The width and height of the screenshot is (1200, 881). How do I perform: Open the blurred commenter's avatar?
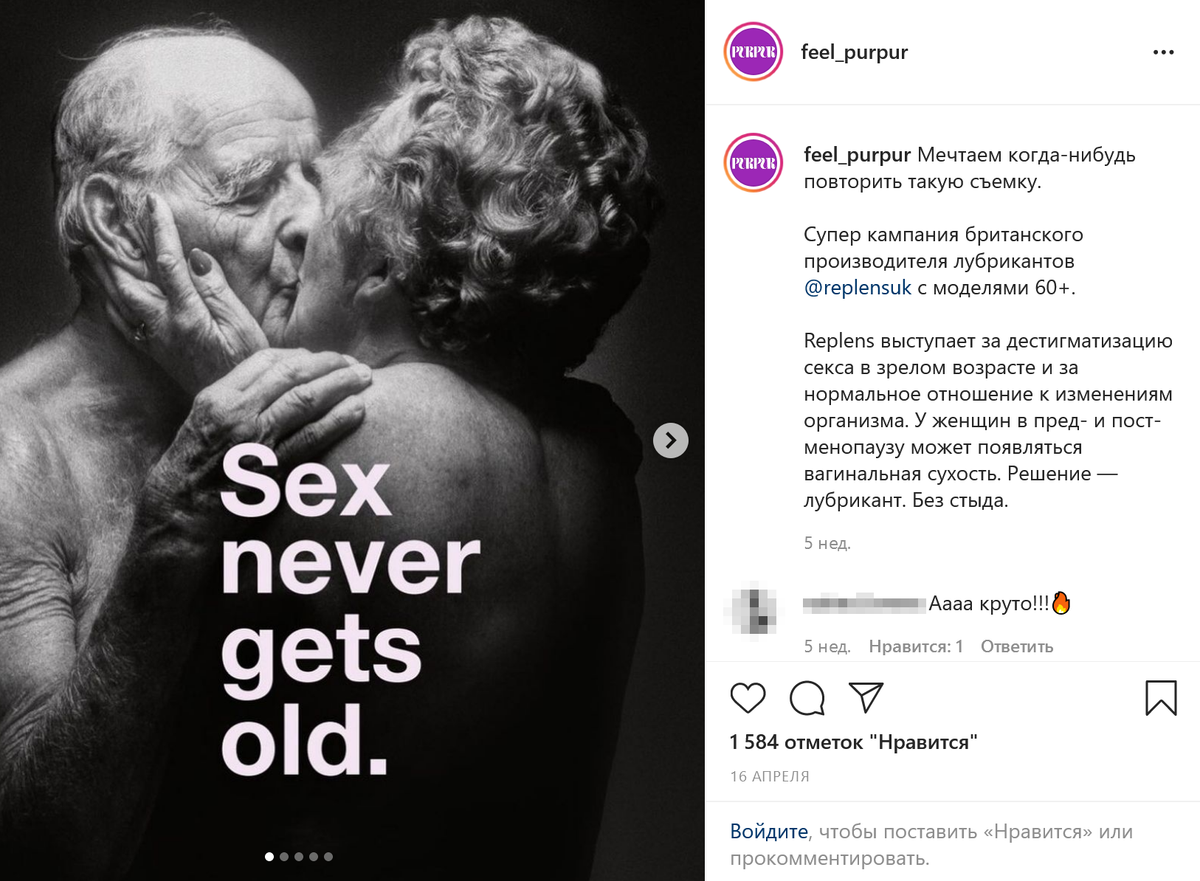753,610
